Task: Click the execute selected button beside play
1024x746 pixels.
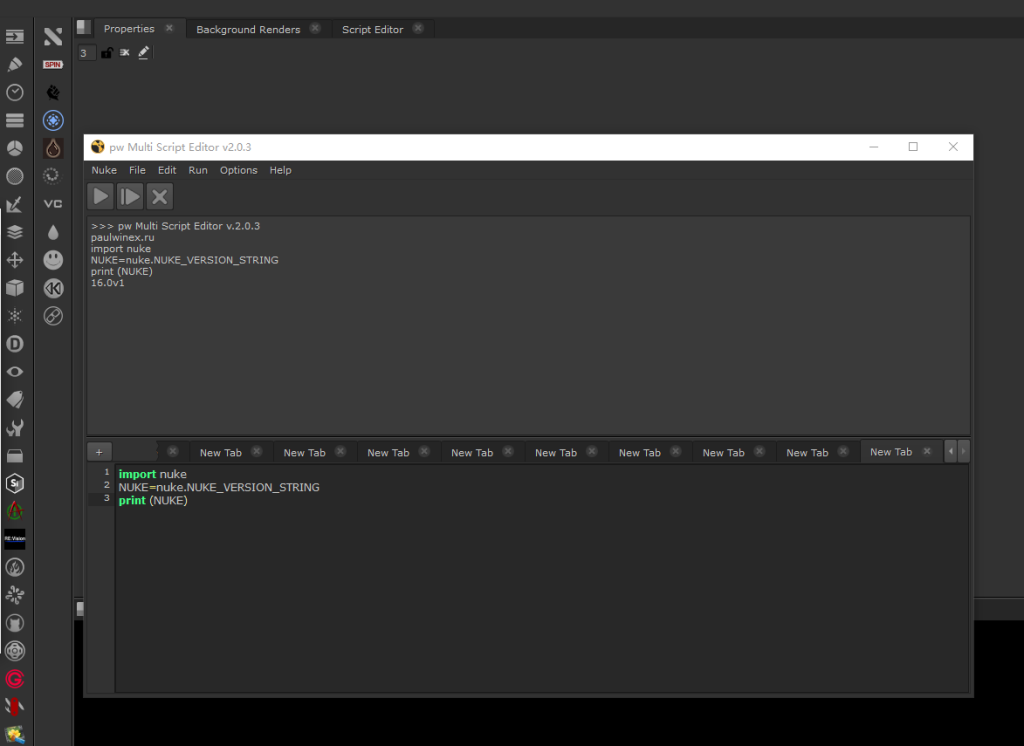Action: point(130,196)
